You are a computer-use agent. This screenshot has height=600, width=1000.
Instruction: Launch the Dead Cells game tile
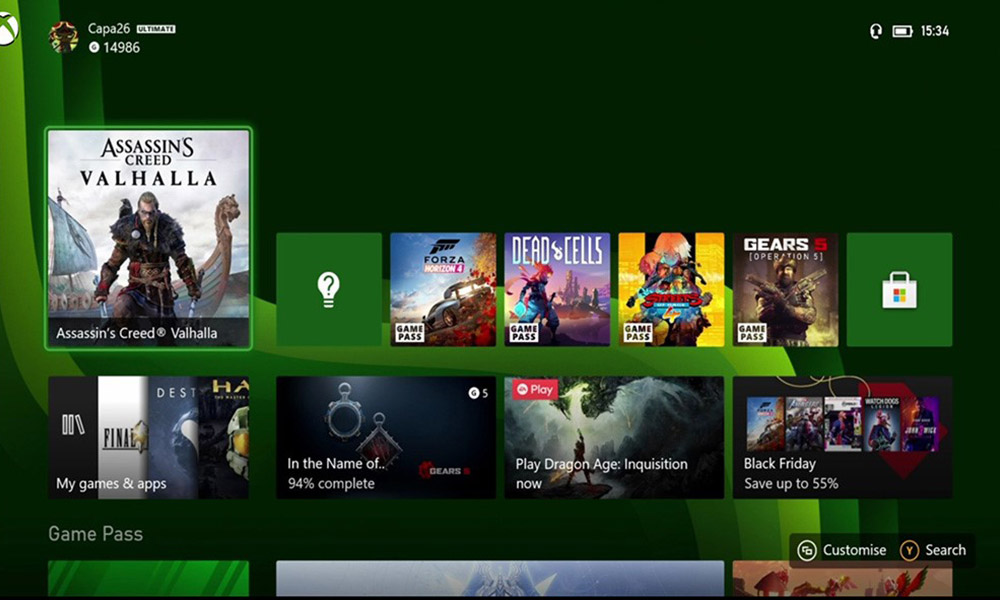pos(557,289)
